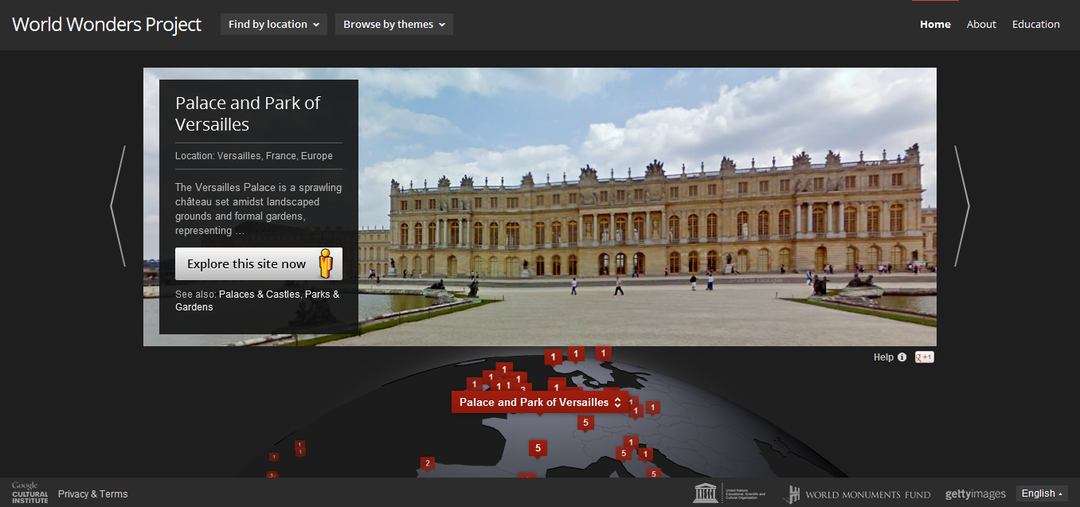Open the Privacy & Terms link
The height and width of the screenshot is (507, 1080).
tap(93, 494)
